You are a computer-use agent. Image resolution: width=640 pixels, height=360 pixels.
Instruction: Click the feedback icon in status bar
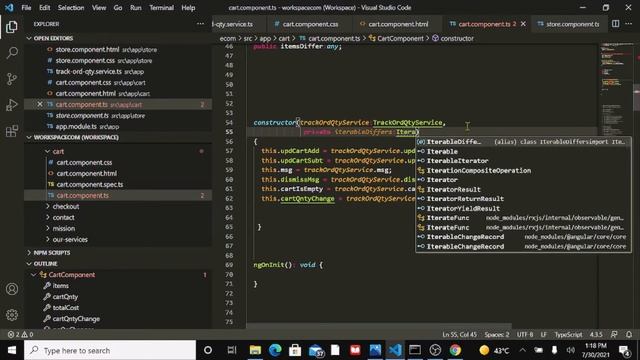614,334
